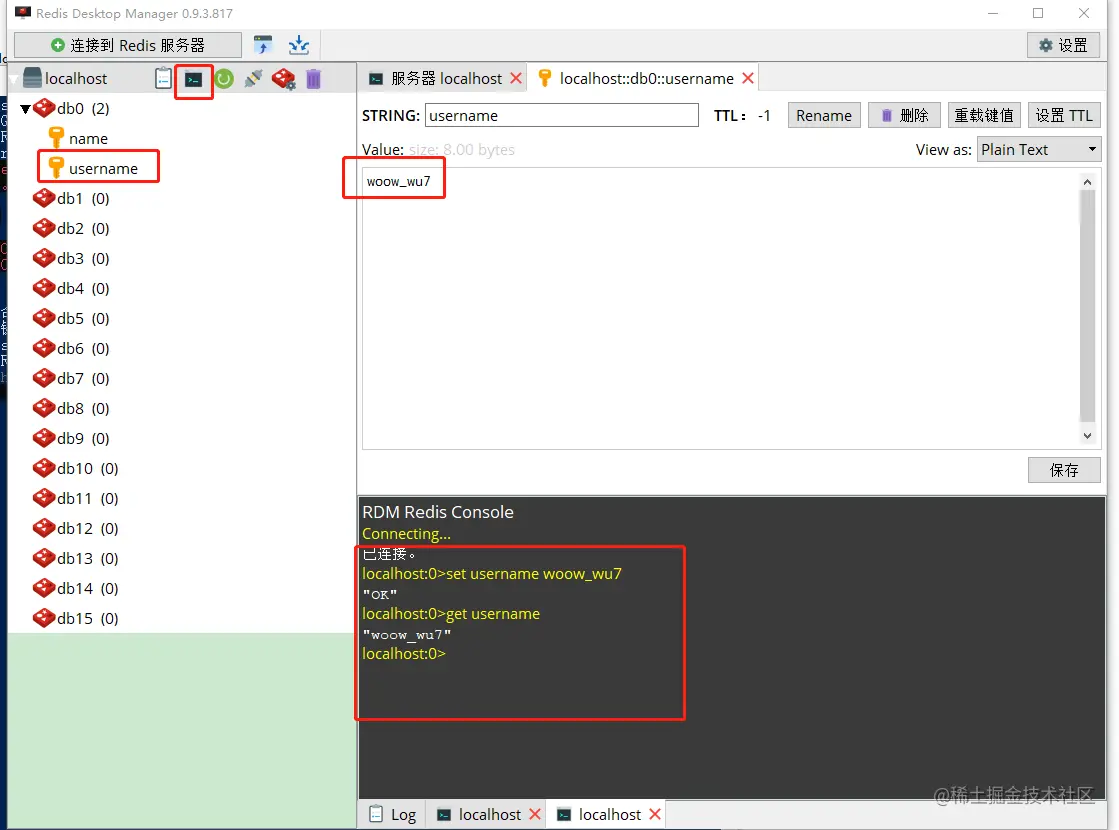This screenshot has width=1119, height=830.
Task: Click inside the value text area
Action: click(x=720, y=308)
